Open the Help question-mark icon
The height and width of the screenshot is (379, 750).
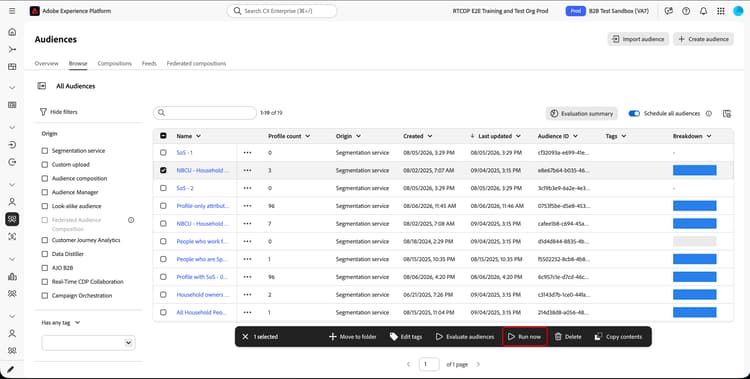(x=686, y=11)
